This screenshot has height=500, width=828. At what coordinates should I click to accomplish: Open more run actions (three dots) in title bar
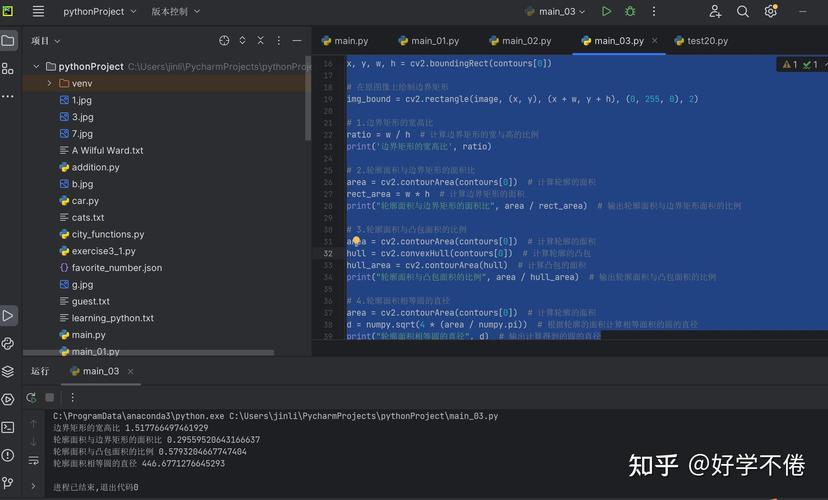point(654,11)
